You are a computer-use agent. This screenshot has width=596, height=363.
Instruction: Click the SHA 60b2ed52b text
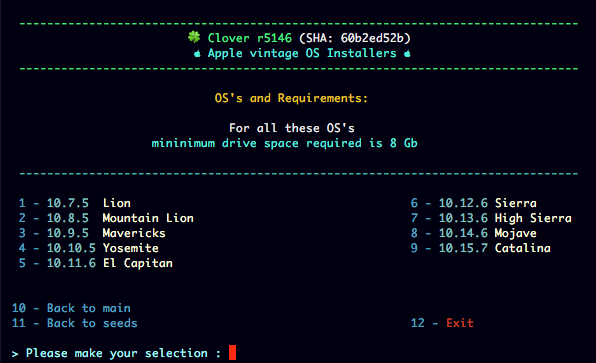[x=355, y=38]
